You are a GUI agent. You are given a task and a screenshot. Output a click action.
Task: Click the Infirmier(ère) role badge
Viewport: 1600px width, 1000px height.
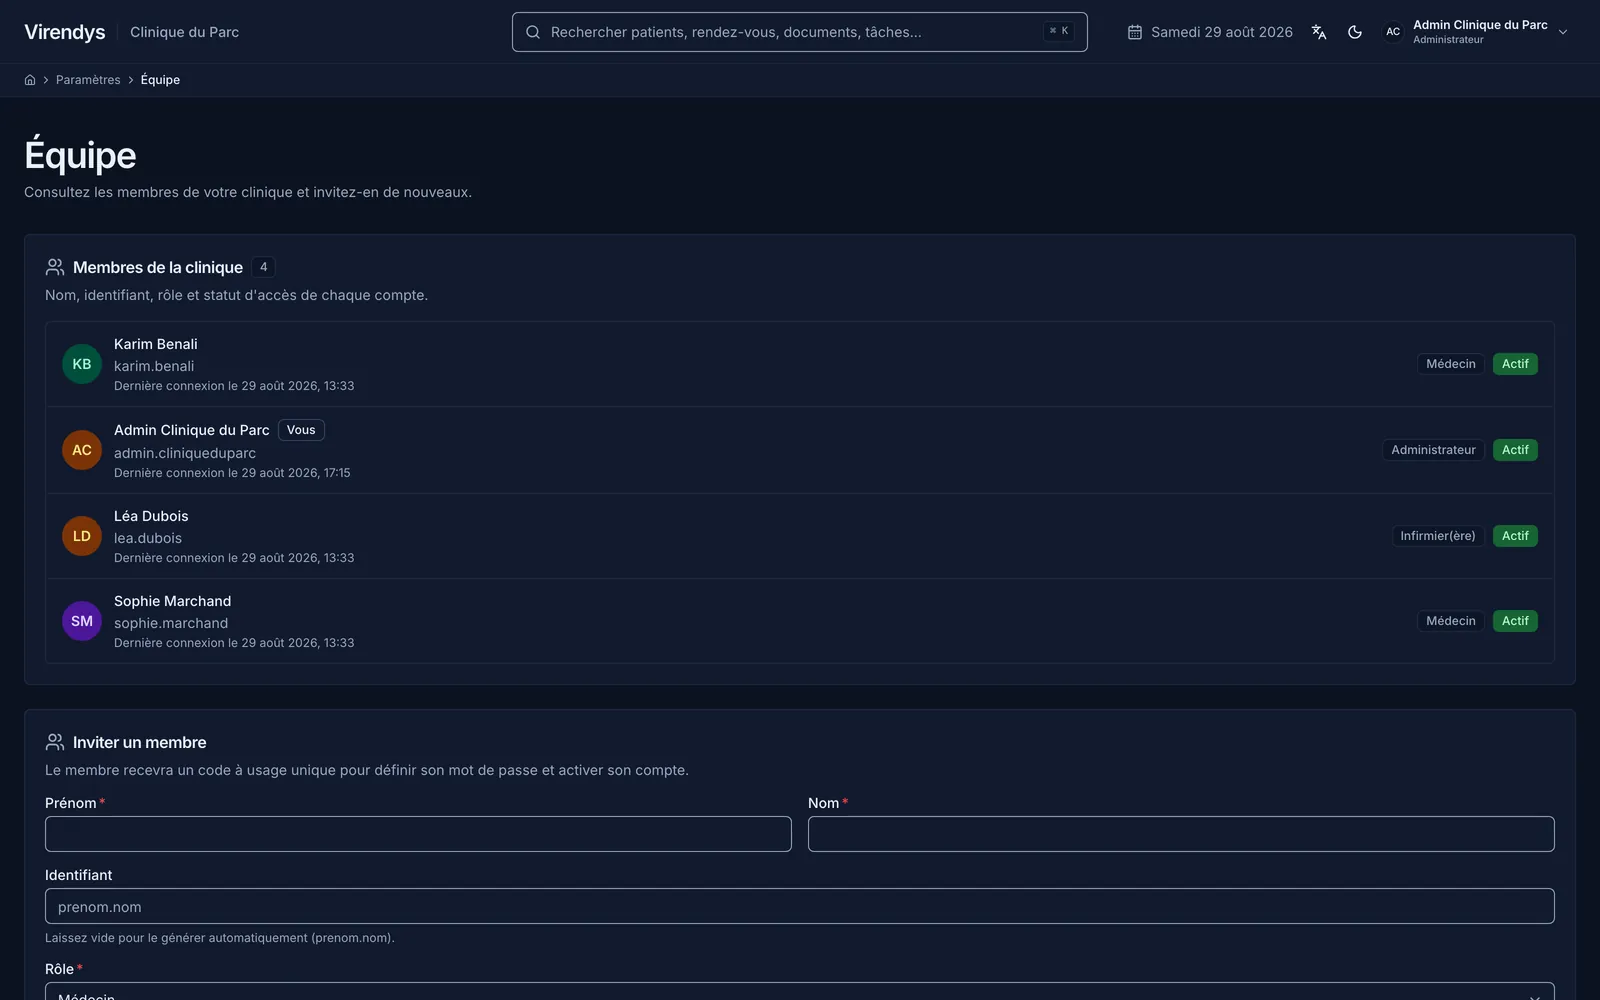(1438, 536)
